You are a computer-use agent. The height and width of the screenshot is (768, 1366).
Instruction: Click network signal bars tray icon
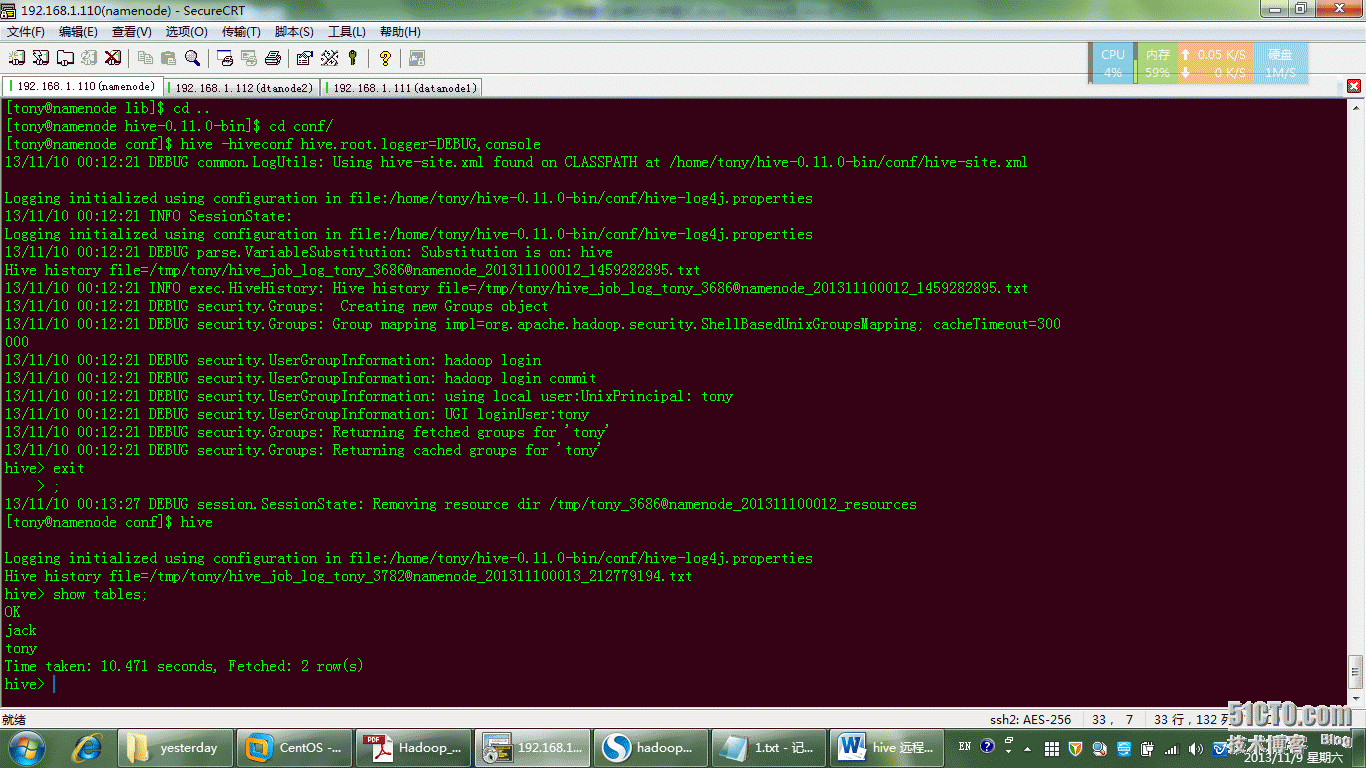1172,748
